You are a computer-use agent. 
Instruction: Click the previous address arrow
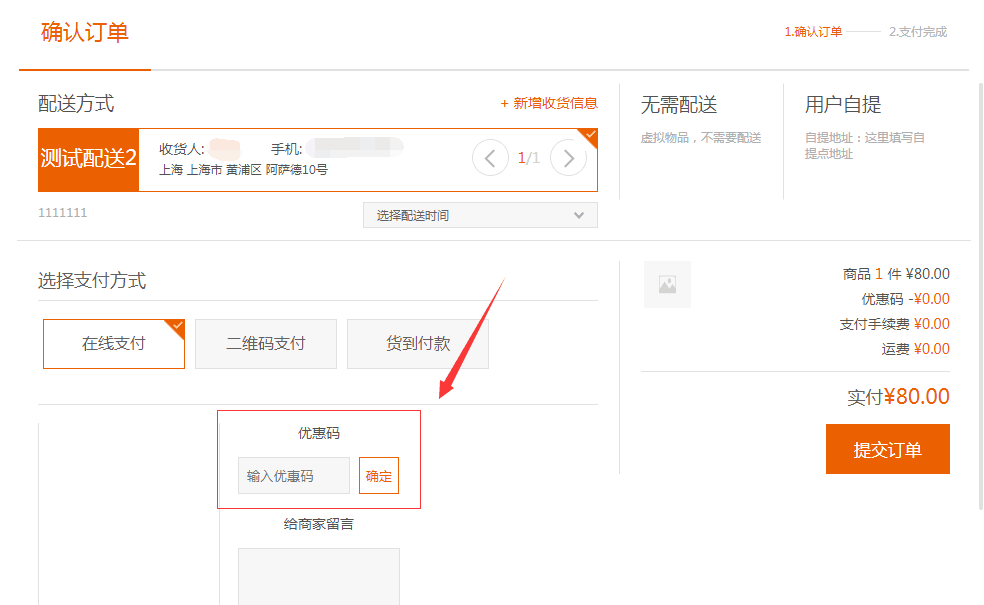(490, 158)
